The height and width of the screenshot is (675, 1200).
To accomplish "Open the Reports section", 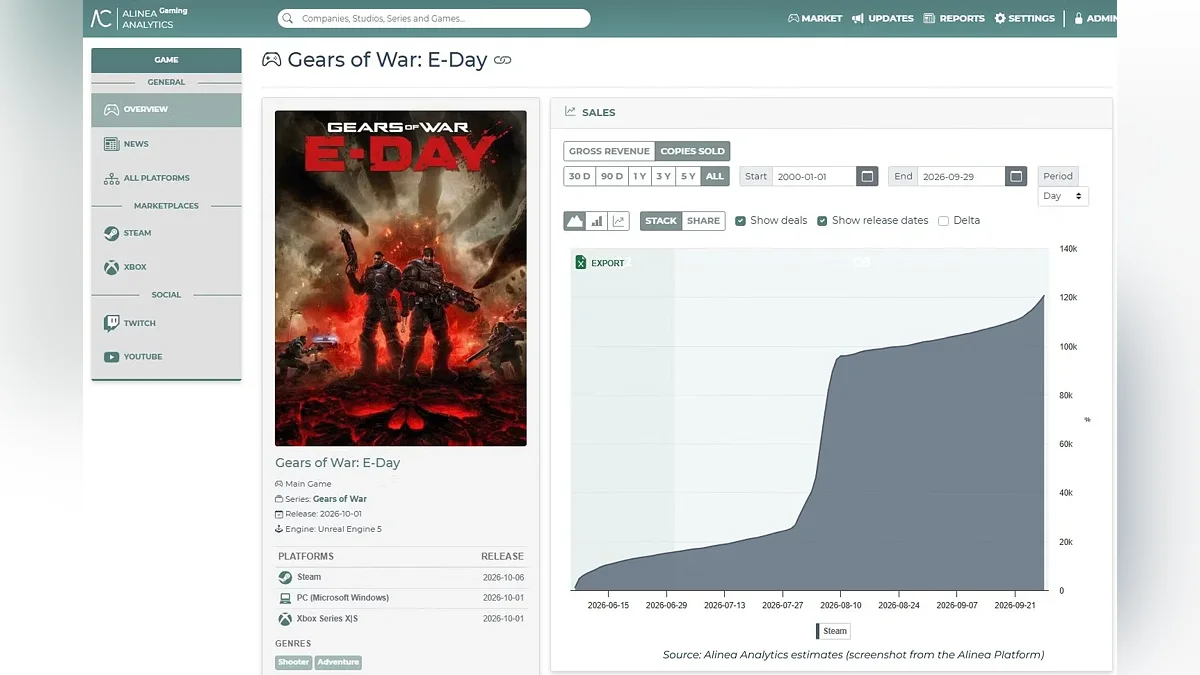I will (954, 18).
